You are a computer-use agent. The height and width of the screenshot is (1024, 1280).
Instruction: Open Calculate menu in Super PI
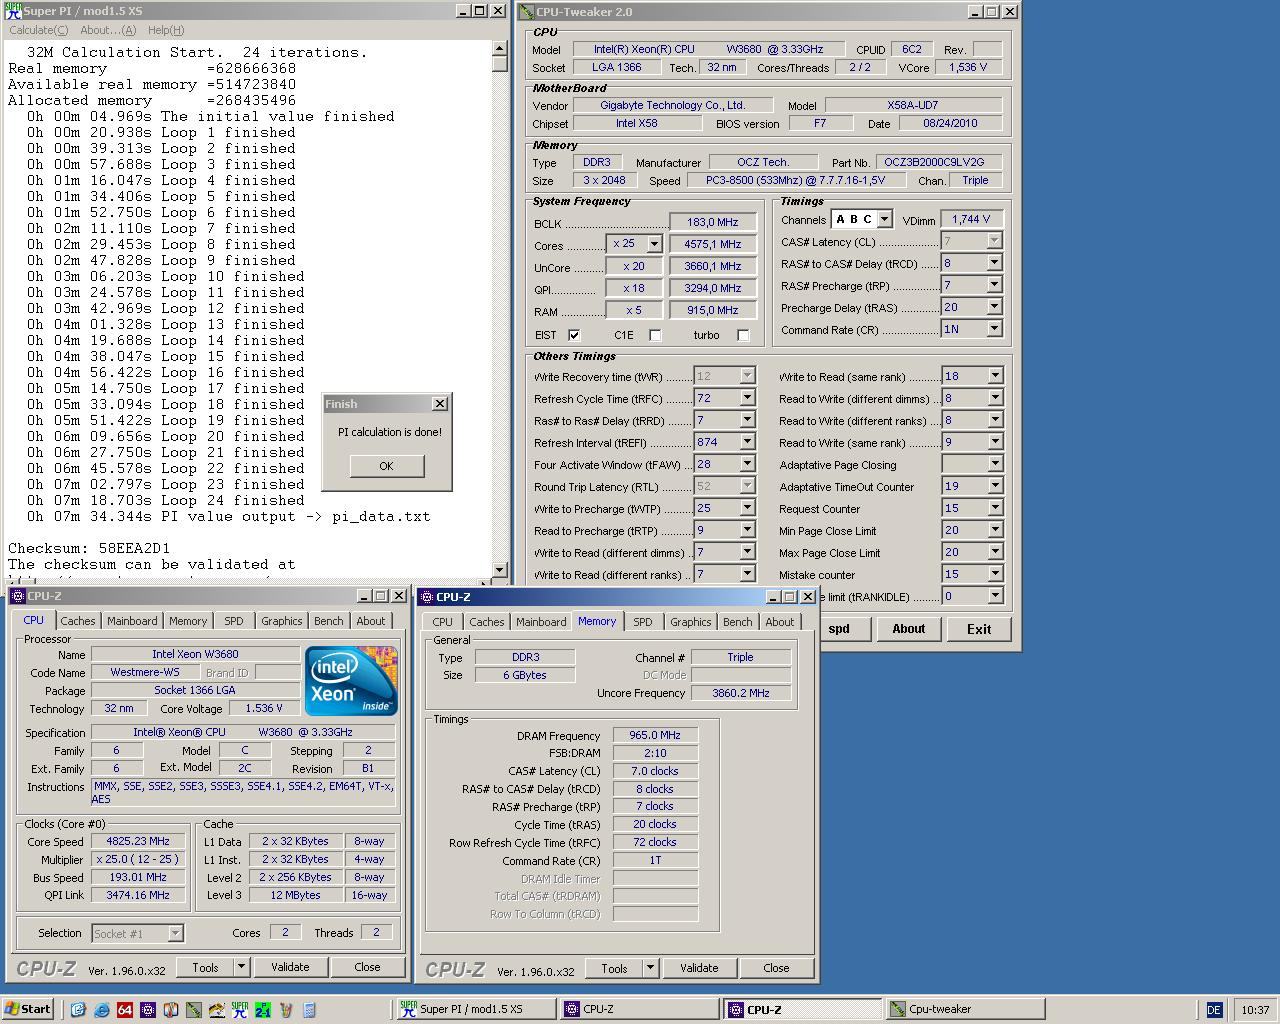coord(38,30)
